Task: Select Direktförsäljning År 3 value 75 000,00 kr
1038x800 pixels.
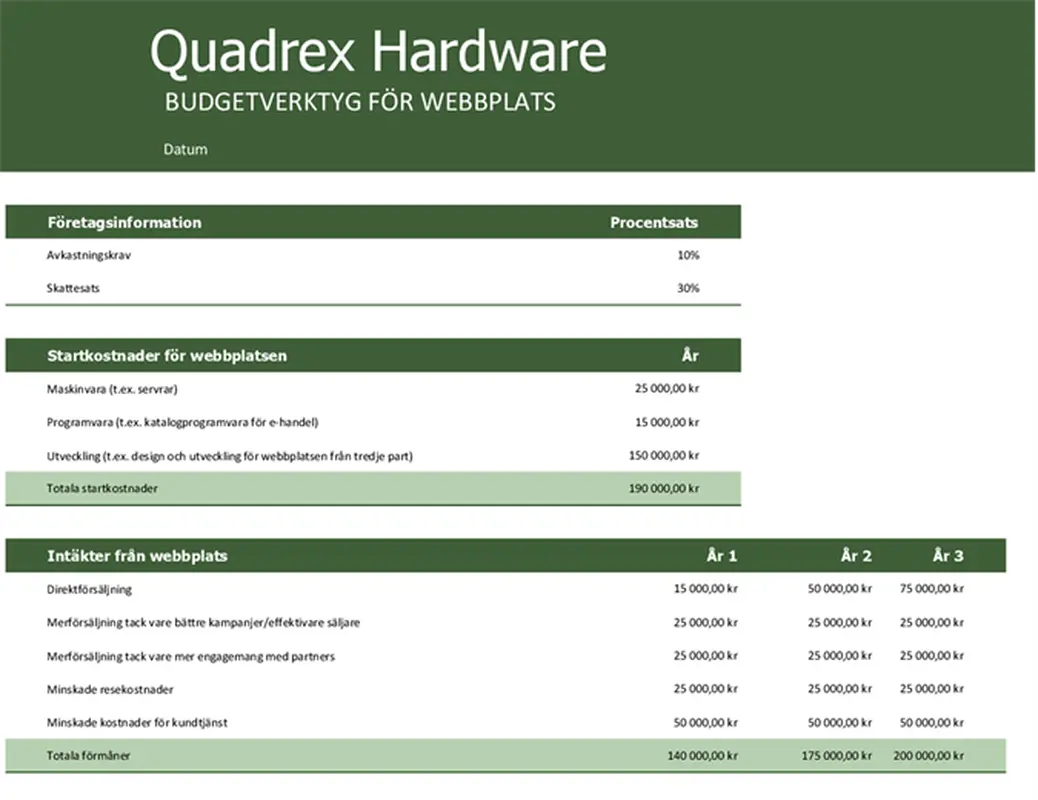Action: (x=931, y=589)
